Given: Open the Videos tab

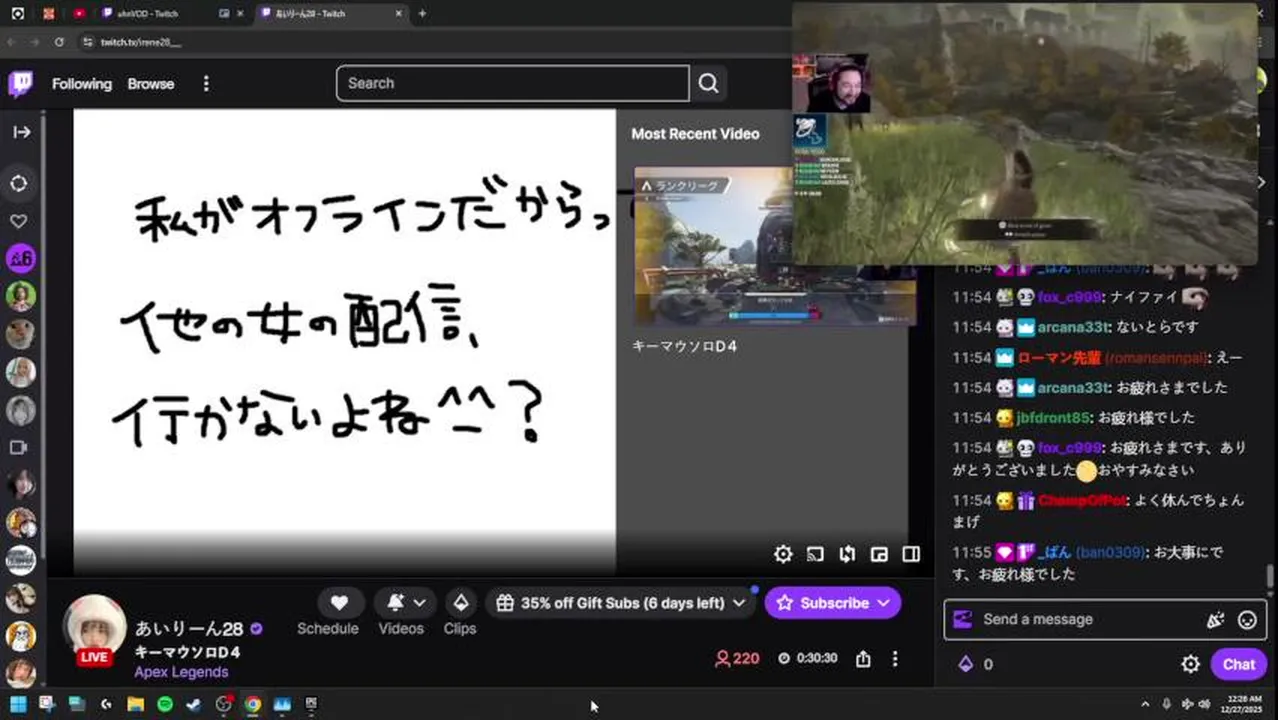Looking at the screenshot, I should (x=401, y=629).
